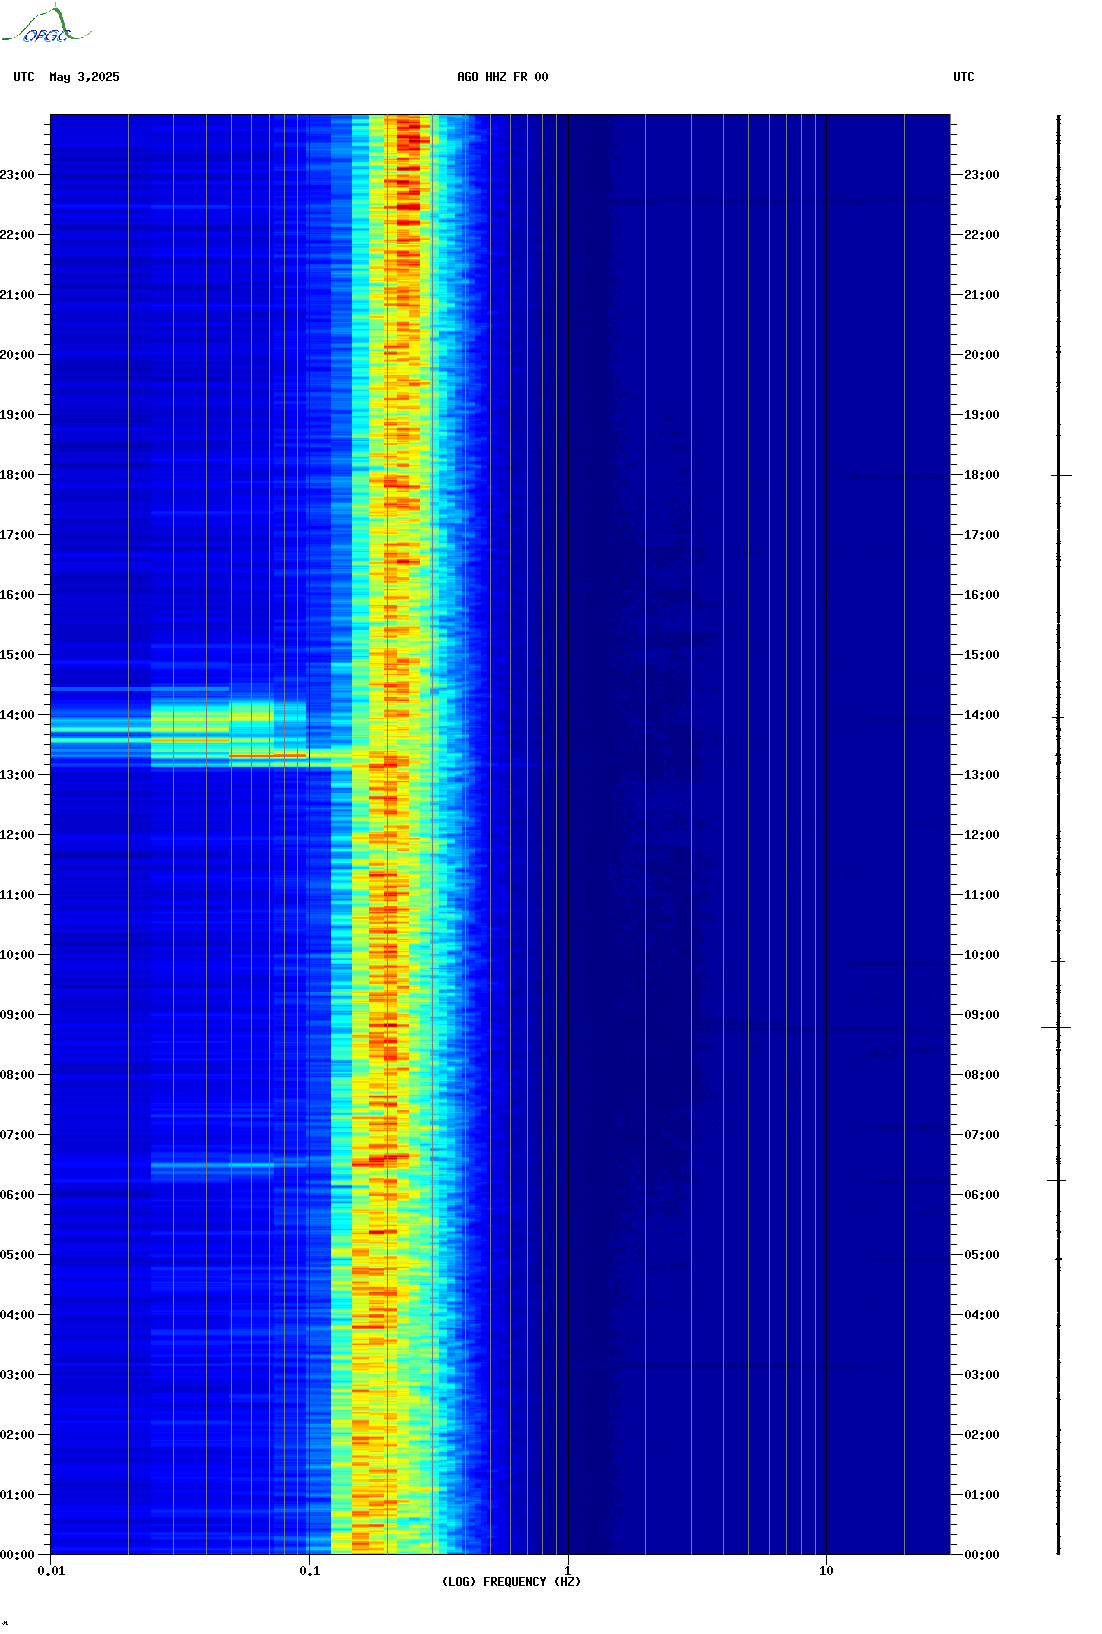
Task: Click 07:00 on the left time axis
Action: pyautogui.click(x=17, y=1135)
